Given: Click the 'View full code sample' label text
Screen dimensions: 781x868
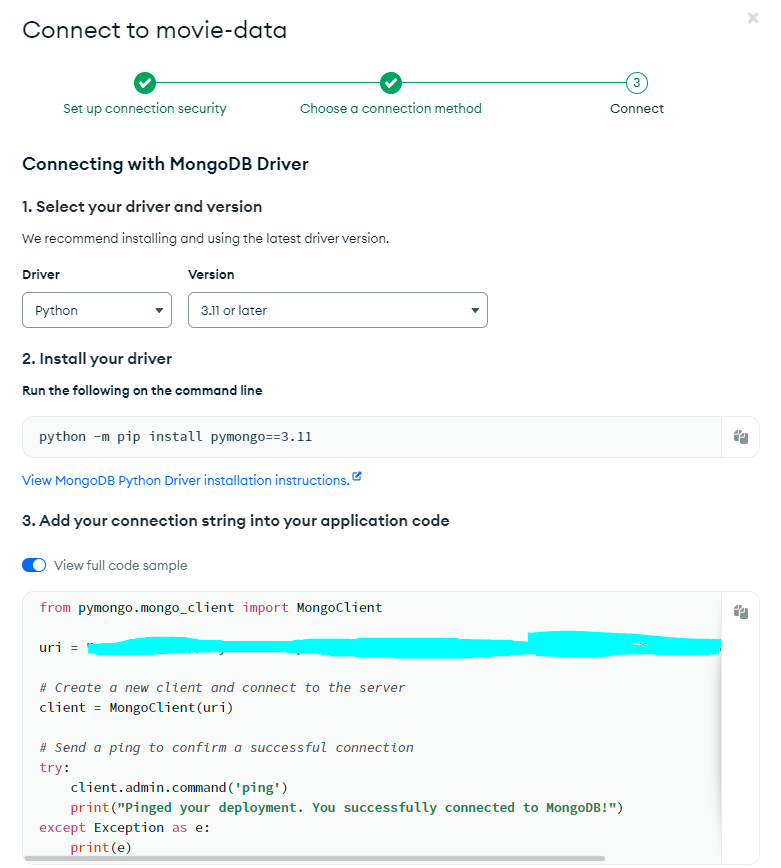Looking at the screenshot, I should (121, 565).
